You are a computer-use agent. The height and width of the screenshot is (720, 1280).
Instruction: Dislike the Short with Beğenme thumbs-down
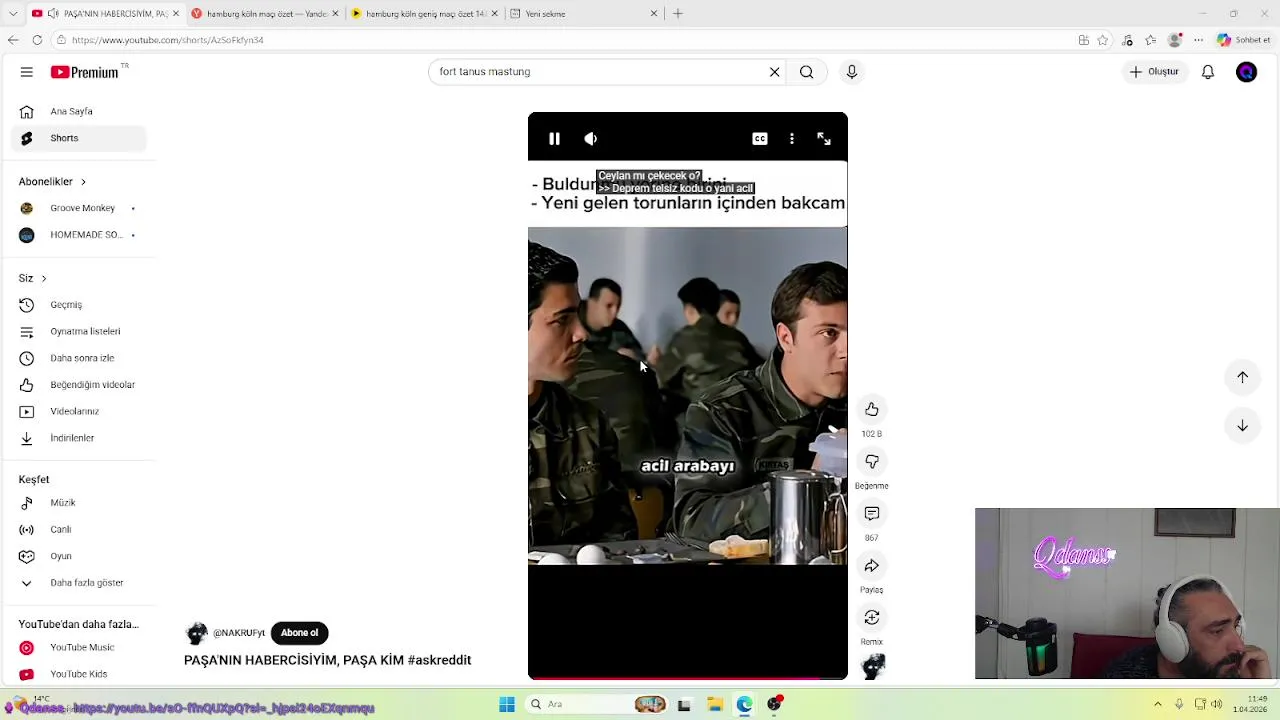(872, 461)
